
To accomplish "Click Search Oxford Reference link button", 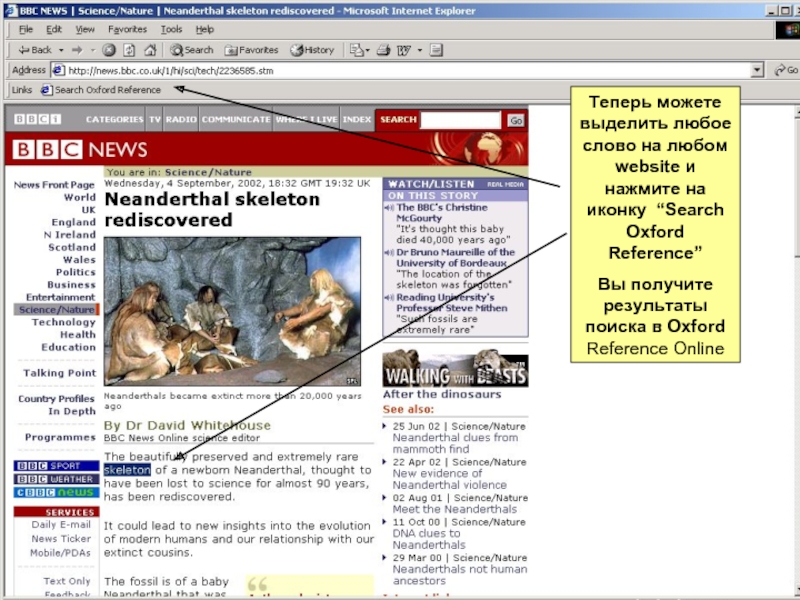I will [x=101, y=90].
